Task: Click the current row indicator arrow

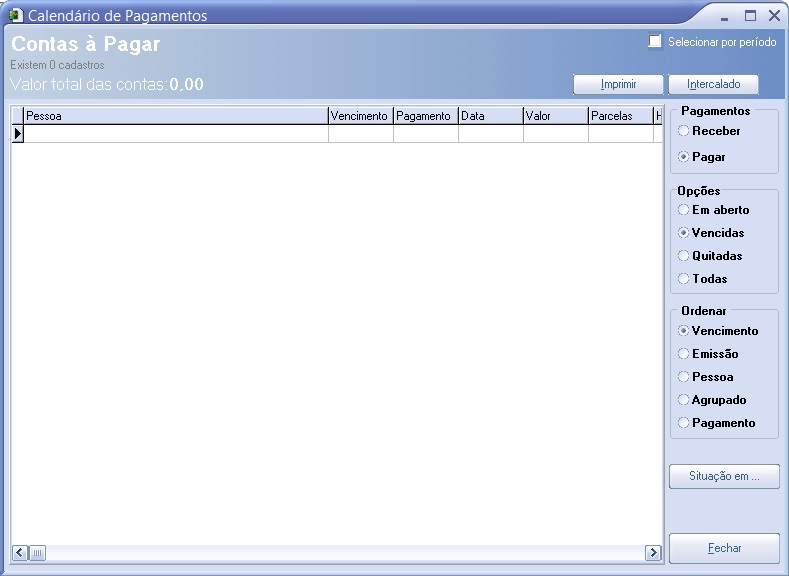Action: (17, 133)
